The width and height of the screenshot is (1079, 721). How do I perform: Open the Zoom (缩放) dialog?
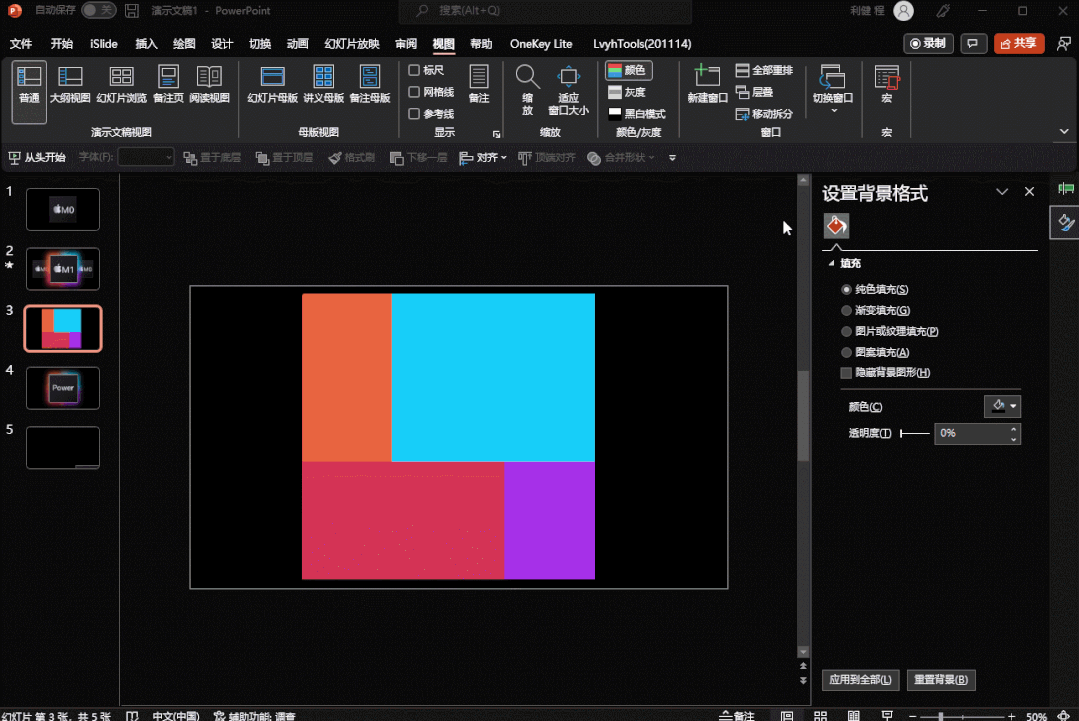[528, 90]
